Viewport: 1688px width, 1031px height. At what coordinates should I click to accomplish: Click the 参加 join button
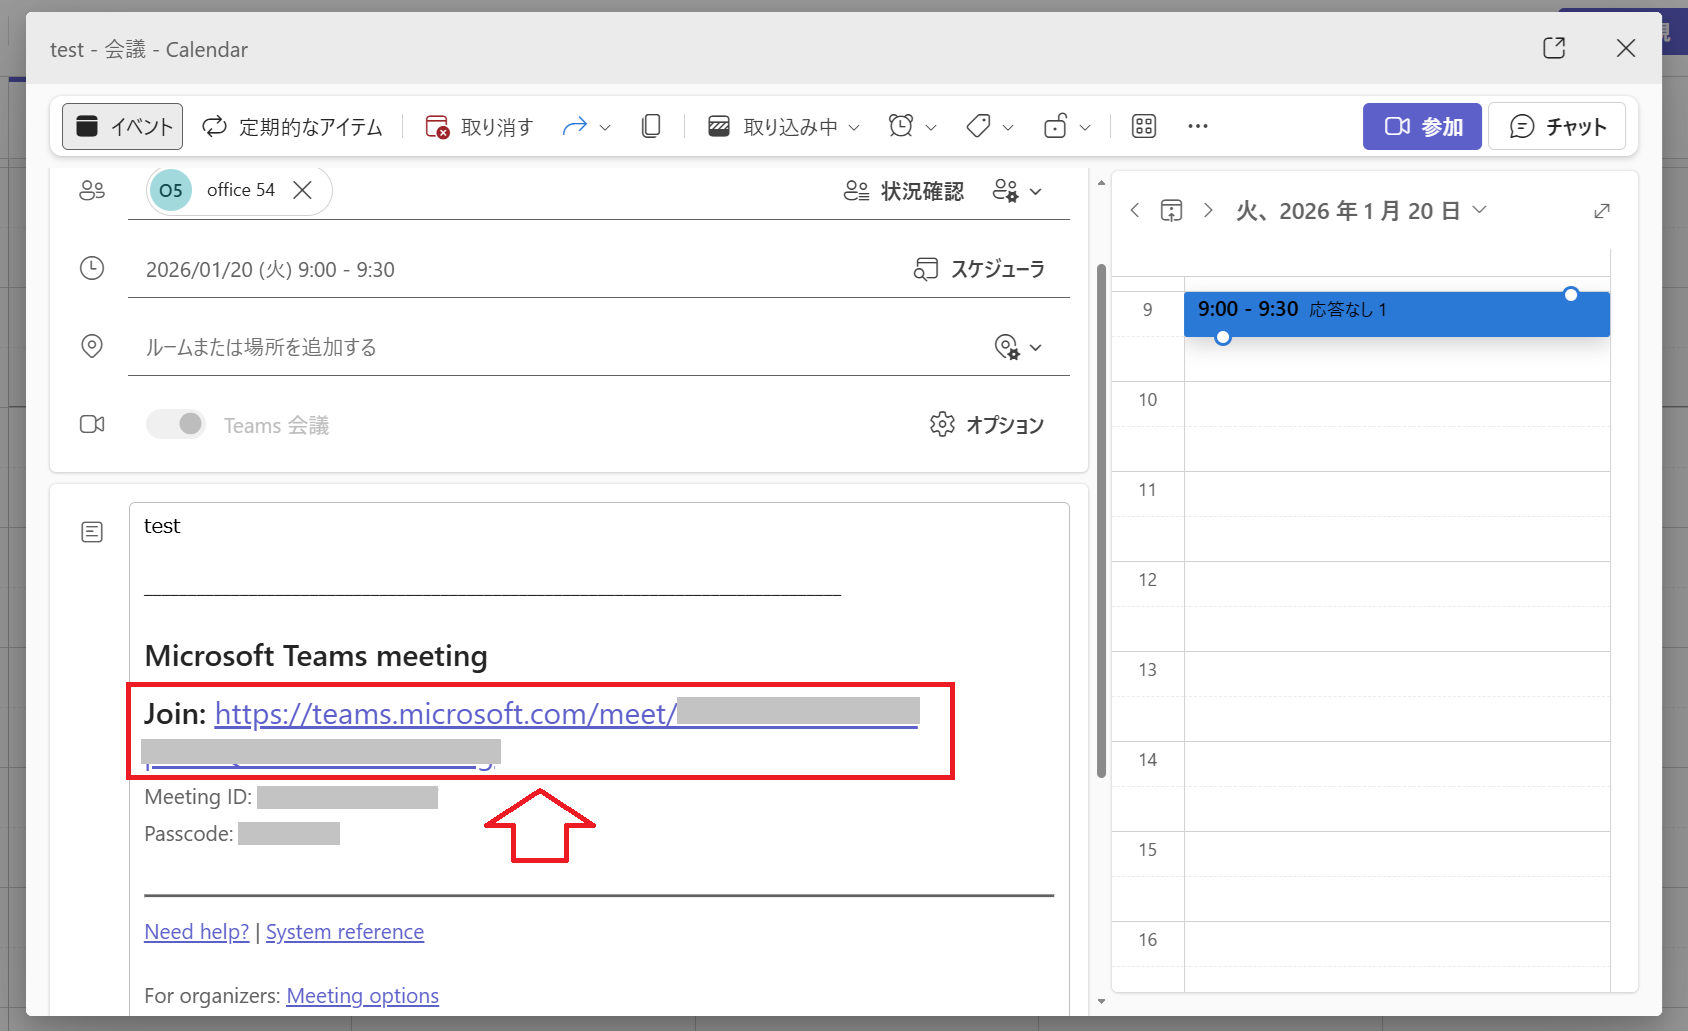[1421, 126]
